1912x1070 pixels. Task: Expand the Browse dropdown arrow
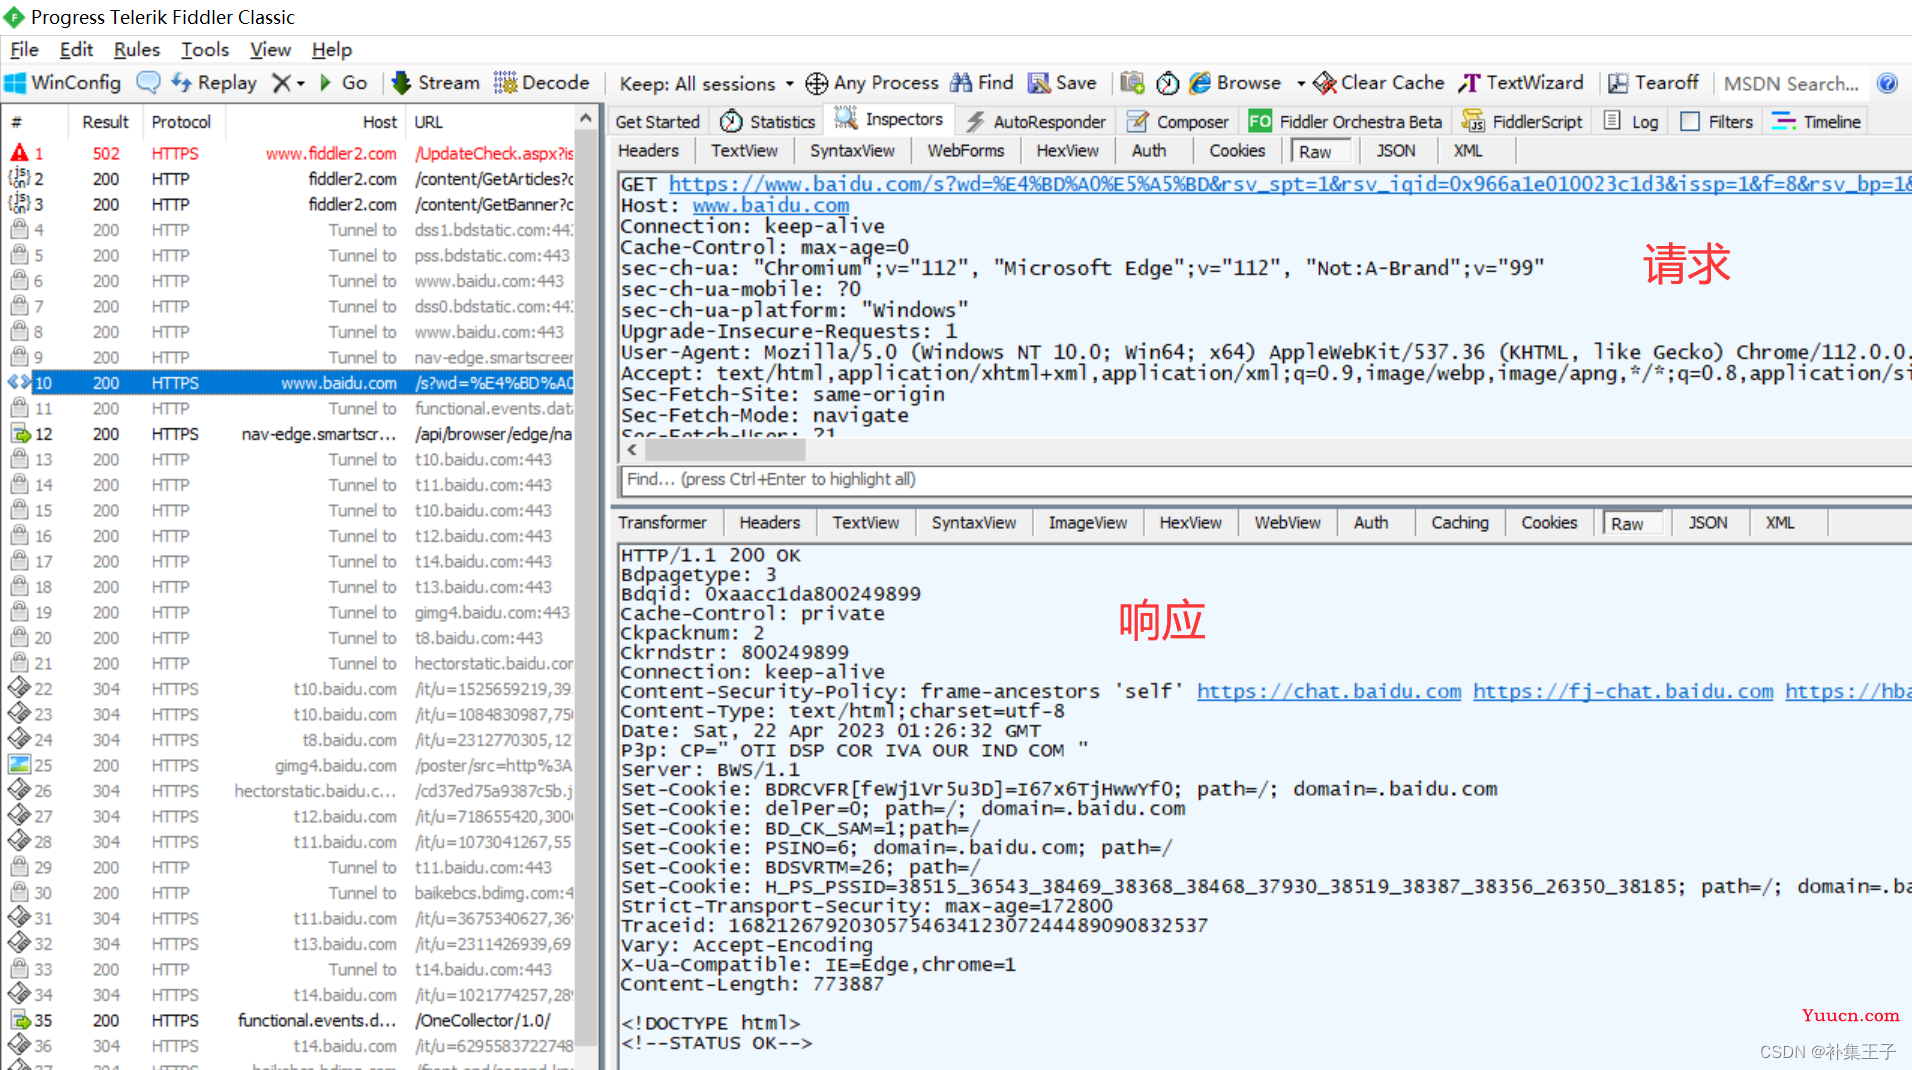click(1300, 84)
